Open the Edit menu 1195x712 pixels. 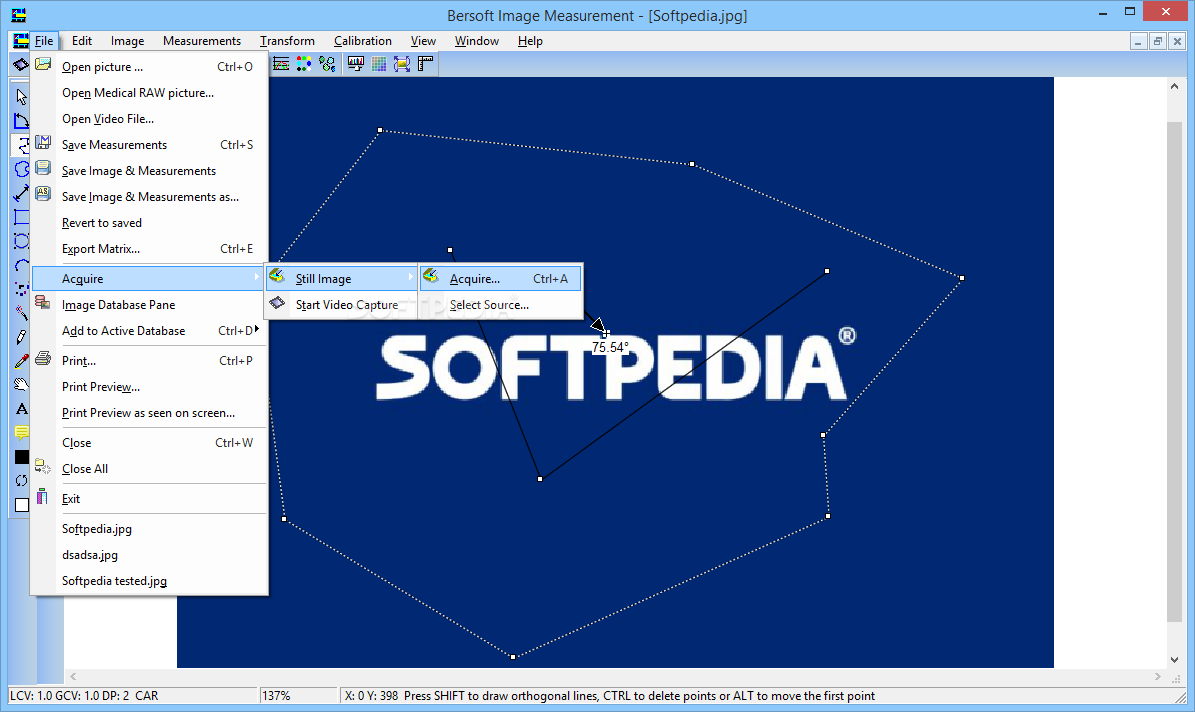(x=82, y=40)
